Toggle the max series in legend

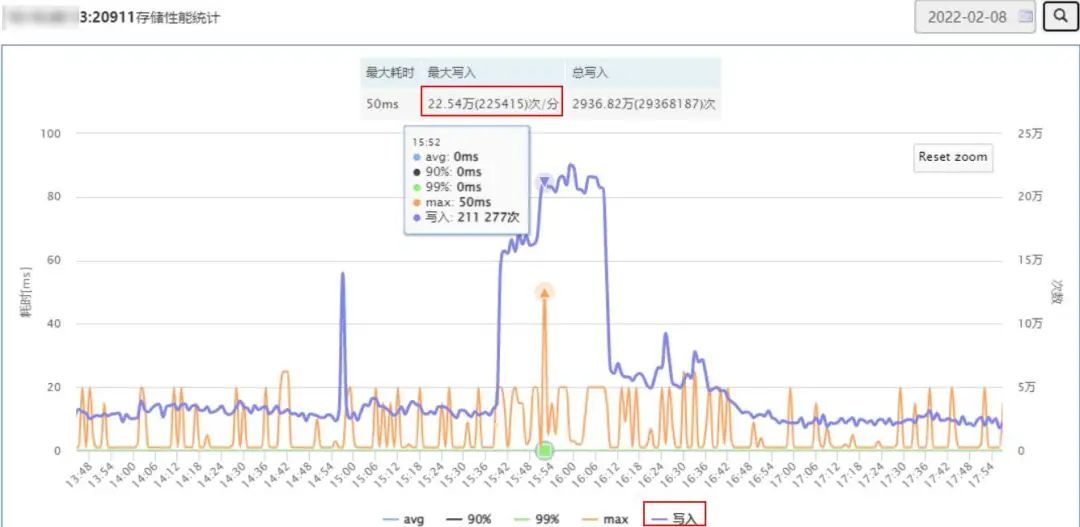603,519
